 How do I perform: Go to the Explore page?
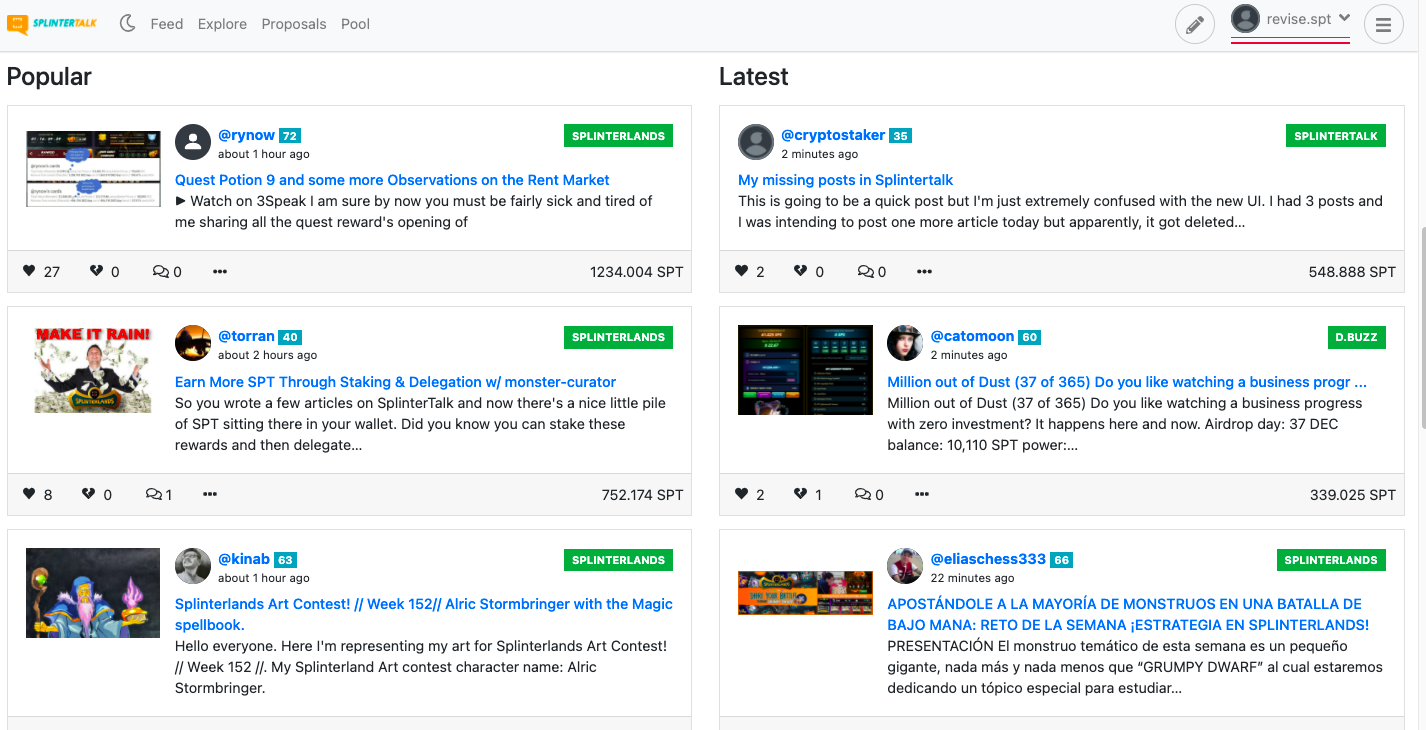pyautogui.click(x=222, y=24)
